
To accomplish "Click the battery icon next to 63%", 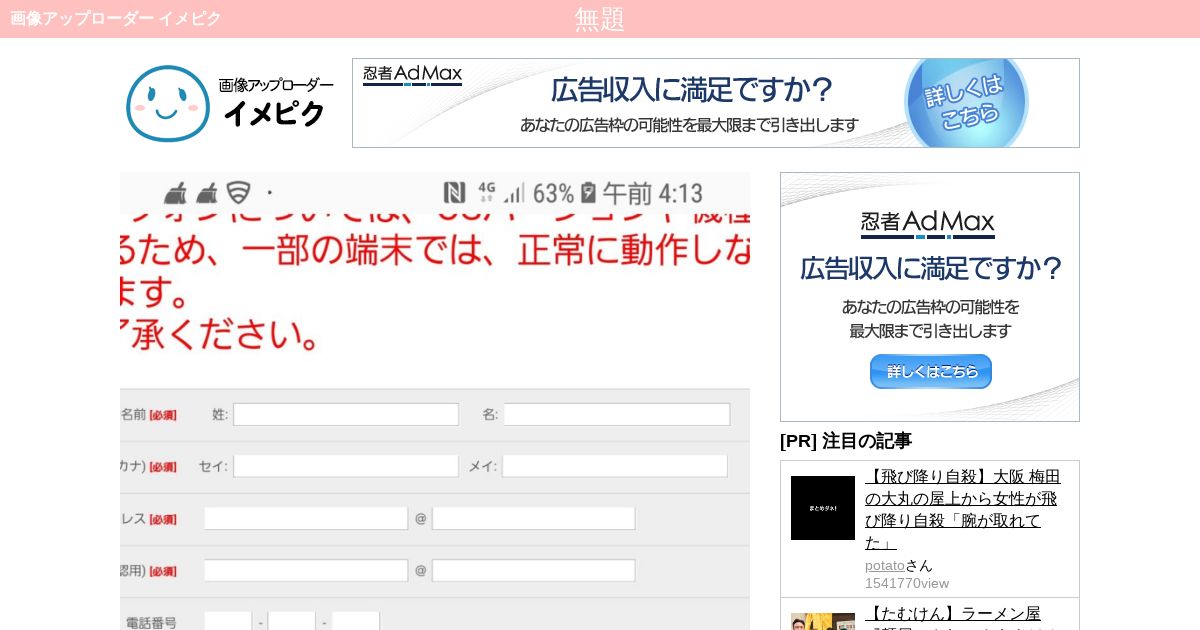I will (589, 193).
